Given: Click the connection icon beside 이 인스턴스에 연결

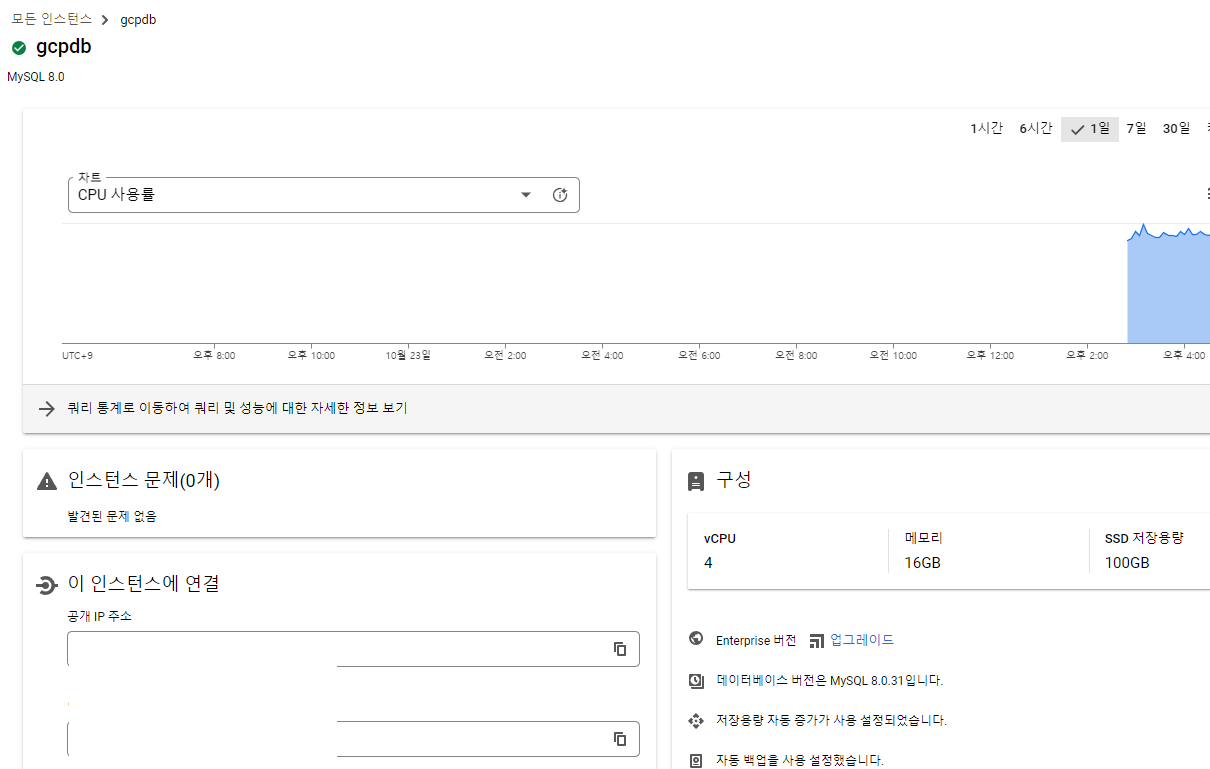Looking at the screenshot, I should [46, 585].
